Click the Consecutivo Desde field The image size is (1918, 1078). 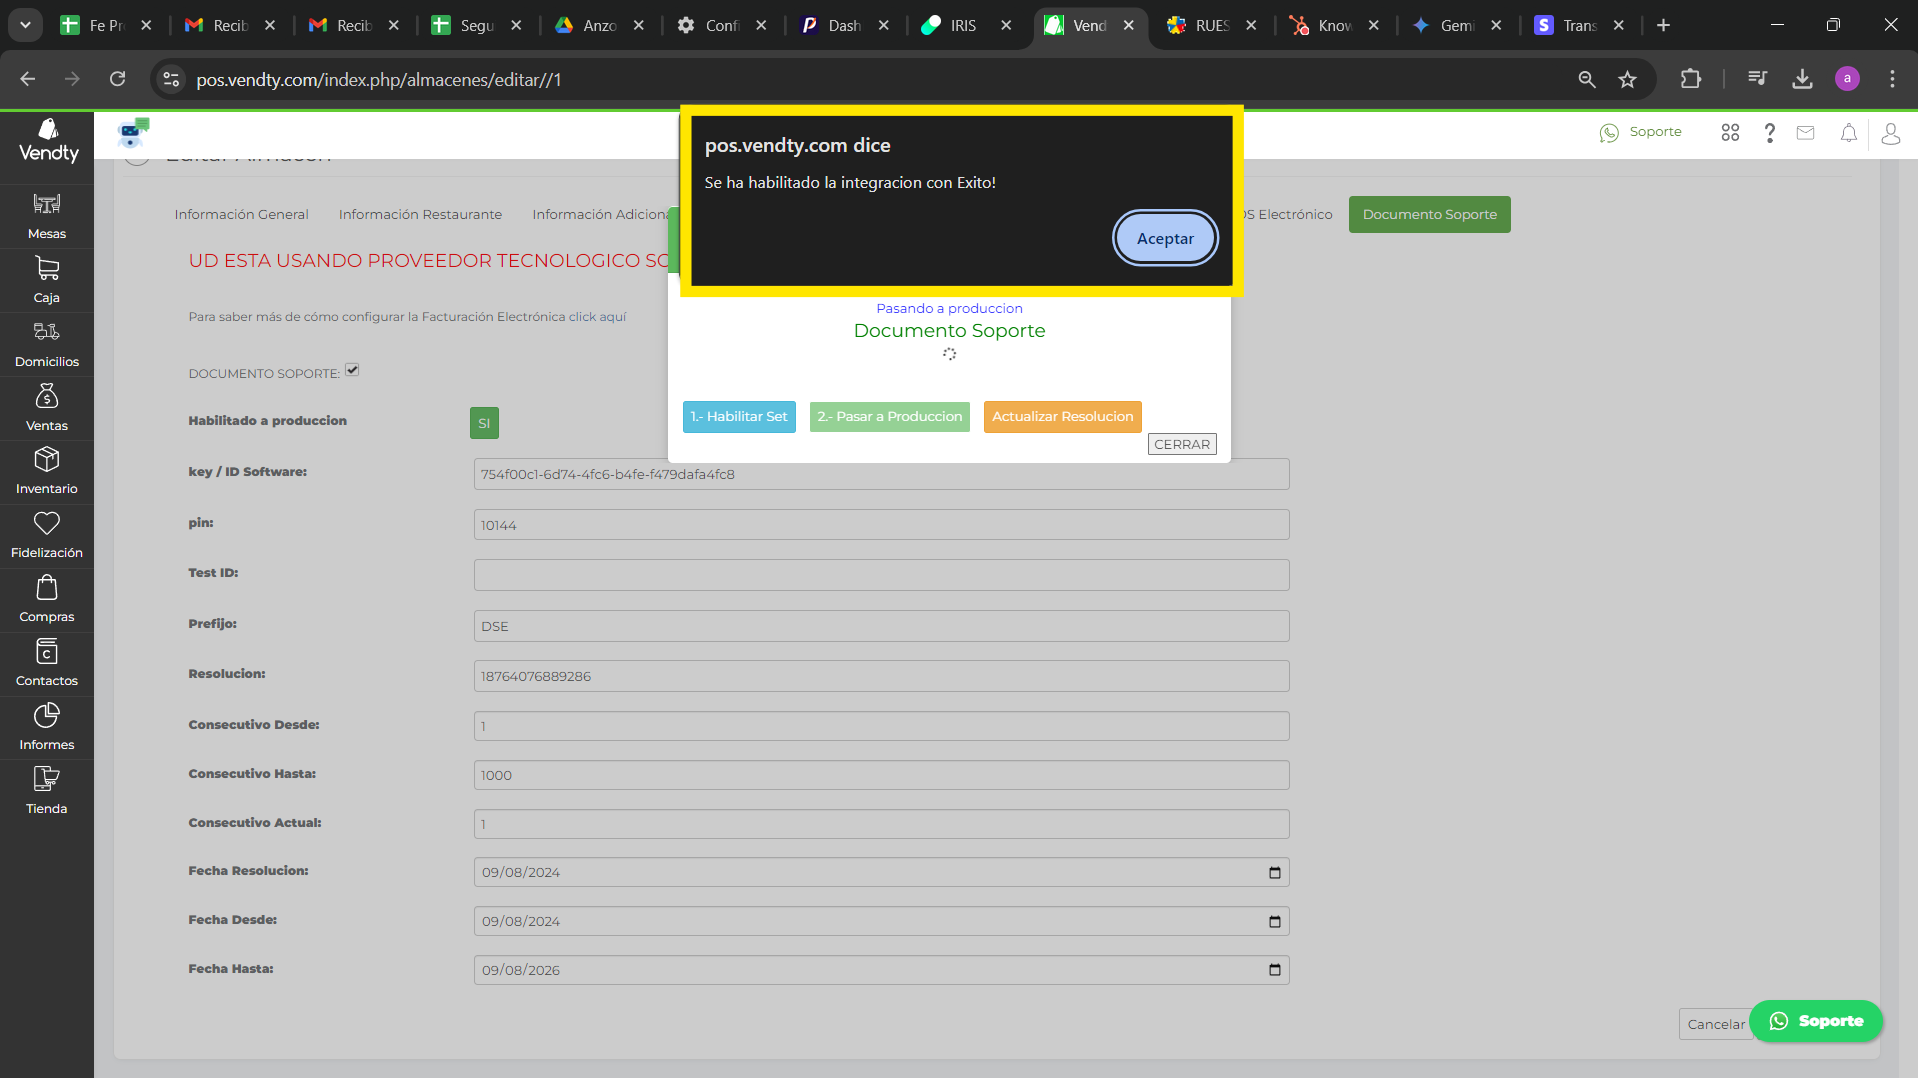881,726
